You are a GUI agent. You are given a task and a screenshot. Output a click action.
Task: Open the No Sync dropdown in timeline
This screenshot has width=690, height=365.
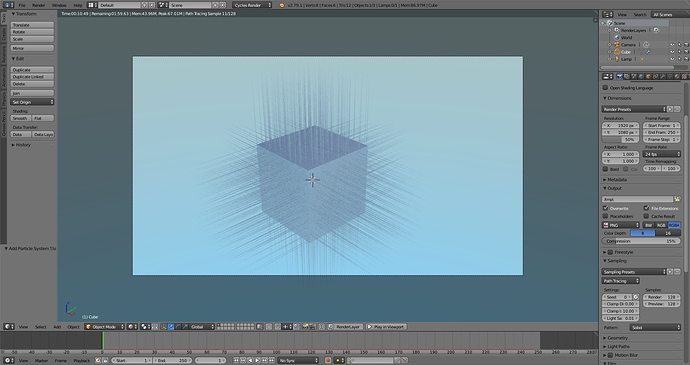point(298,361)
